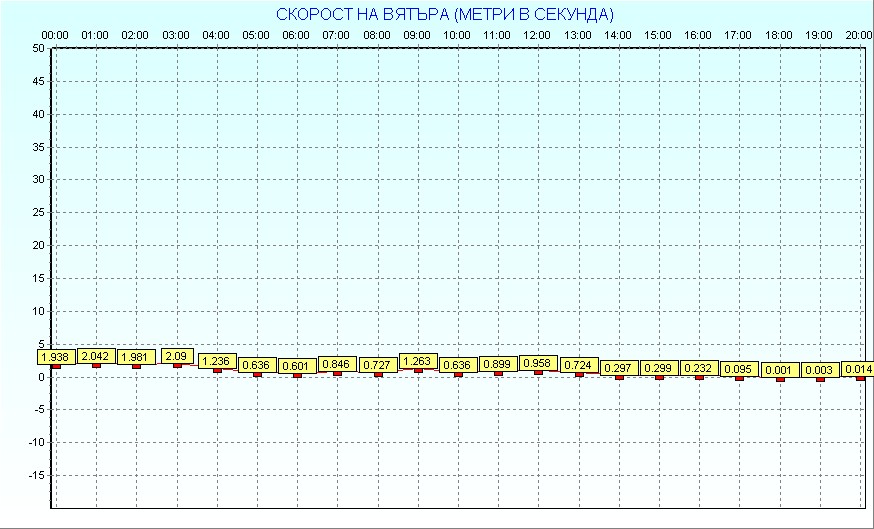Image resolution: width=874 pixels, height=529 pixels.
Task: Click the 0.297 data label
Action: tap(619, 367)
